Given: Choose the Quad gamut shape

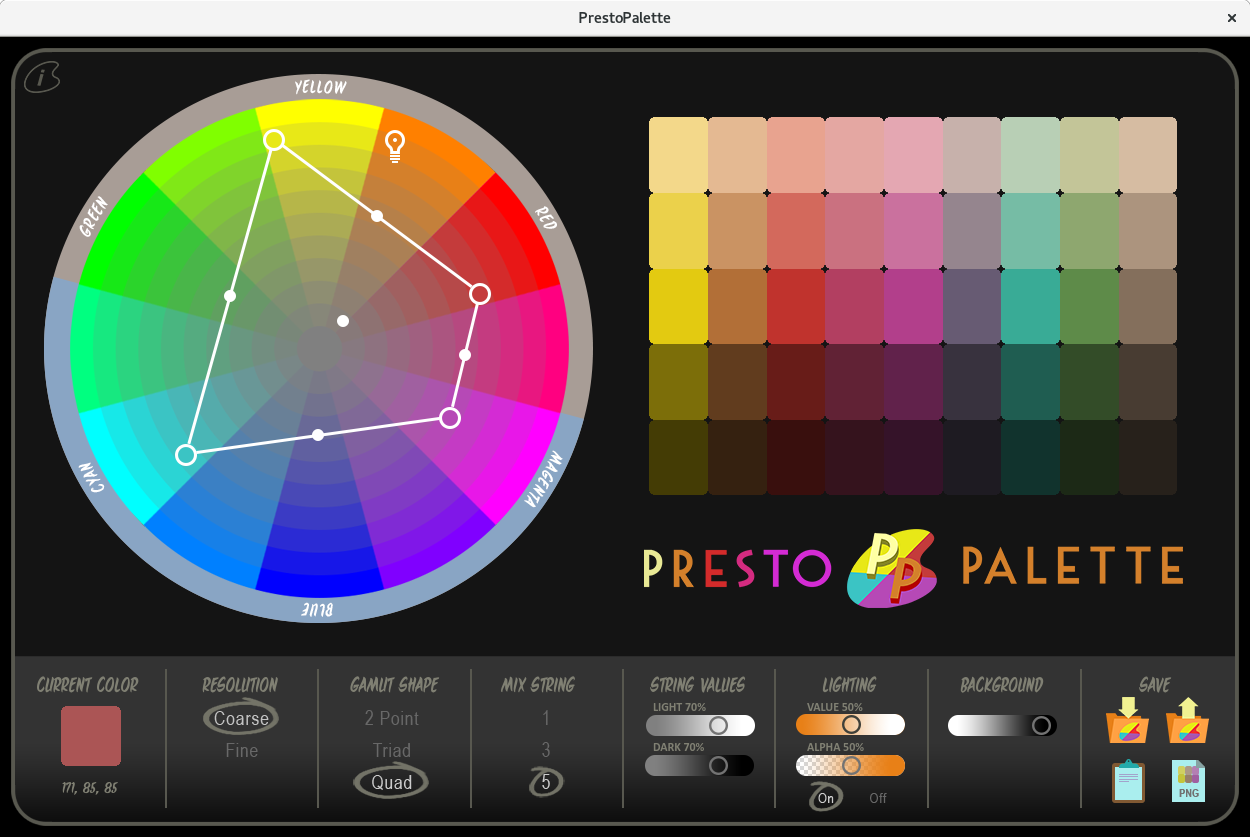Looking at the screenshot, I should click(392, 782).
